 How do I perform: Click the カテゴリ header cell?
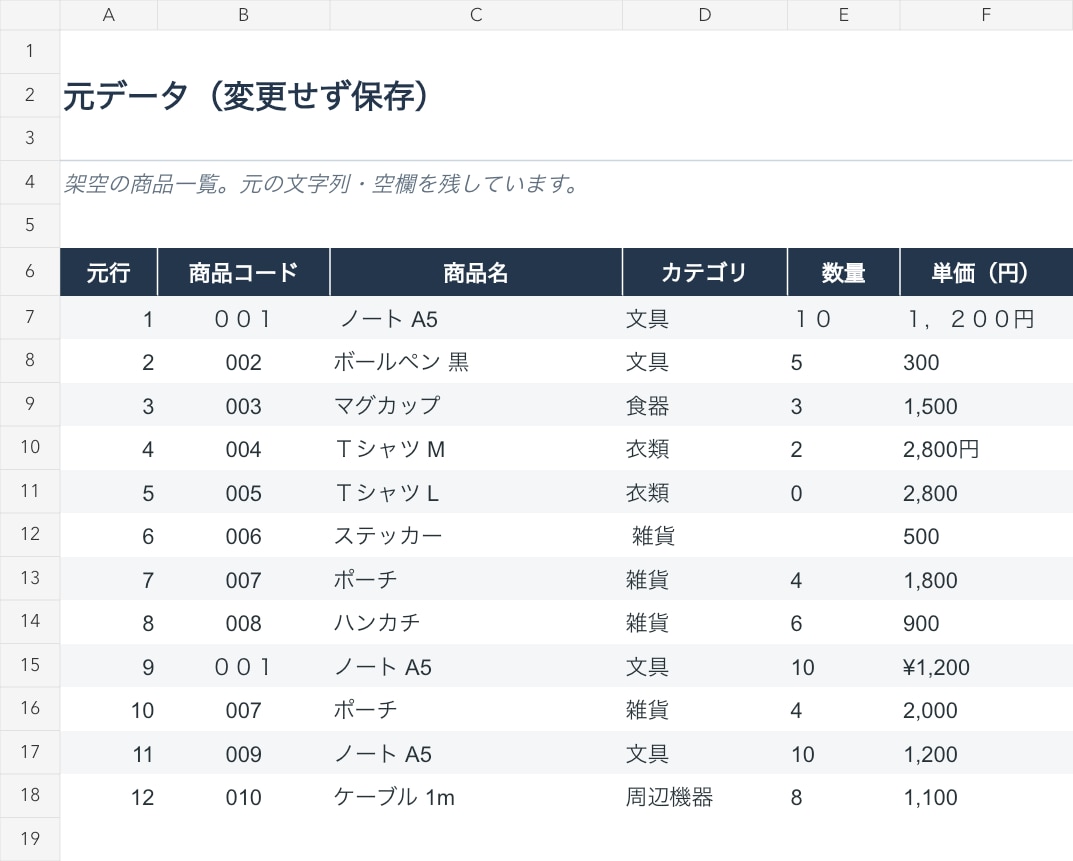click(x=705, y=272)
